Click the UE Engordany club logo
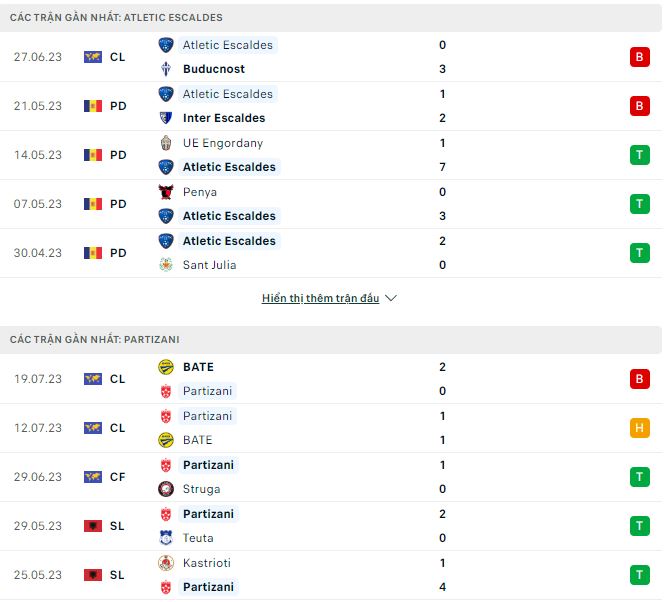667x602 pixels. coord(166,143)
